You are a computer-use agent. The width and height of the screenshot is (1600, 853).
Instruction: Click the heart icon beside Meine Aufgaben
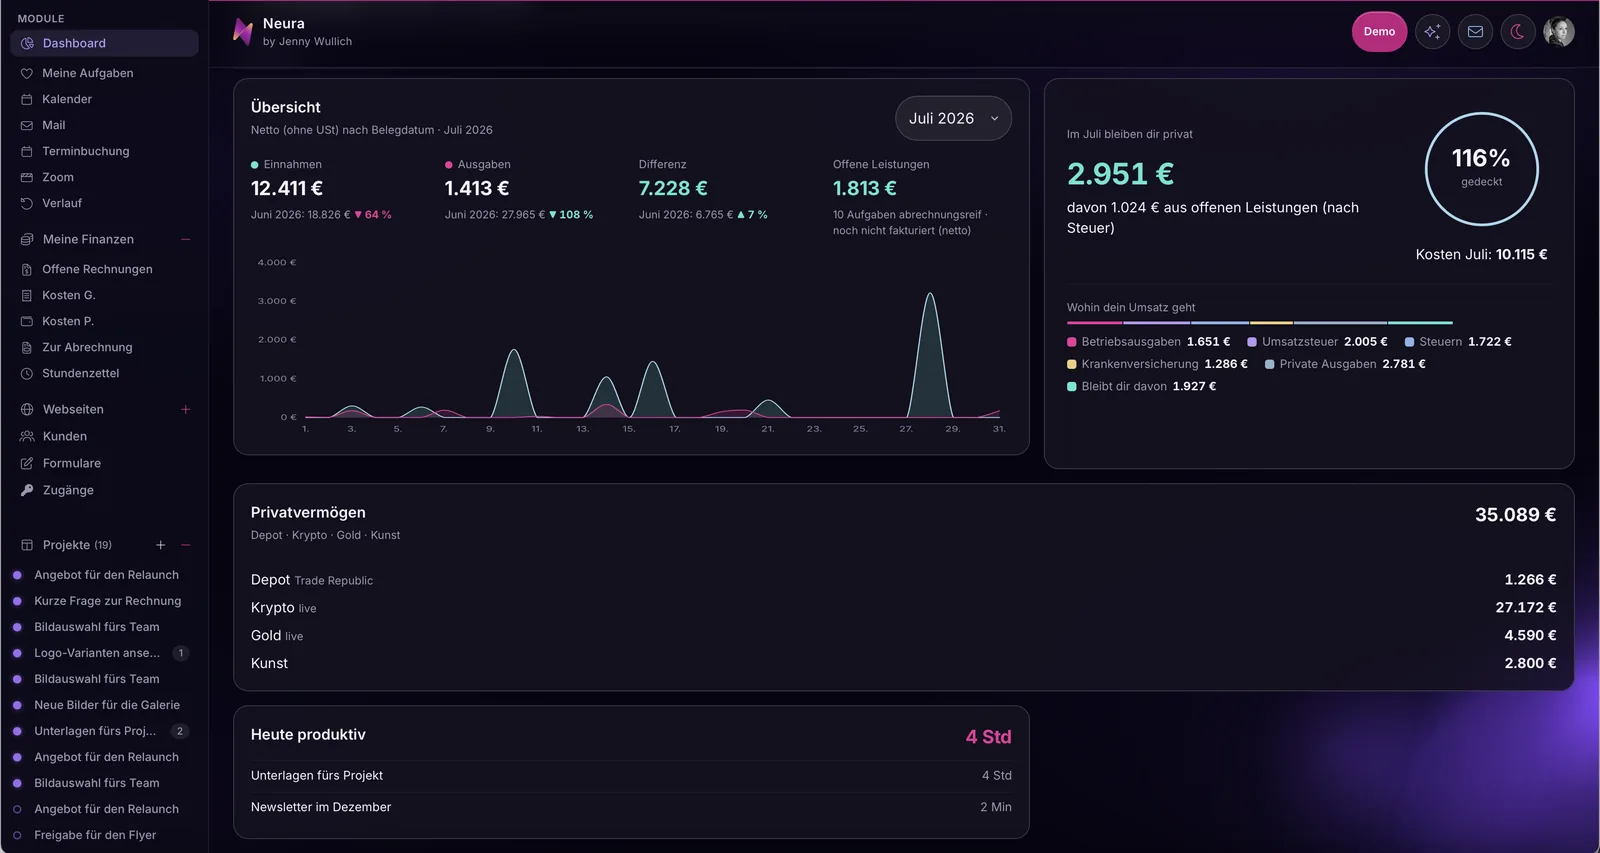tap(27, 73)
